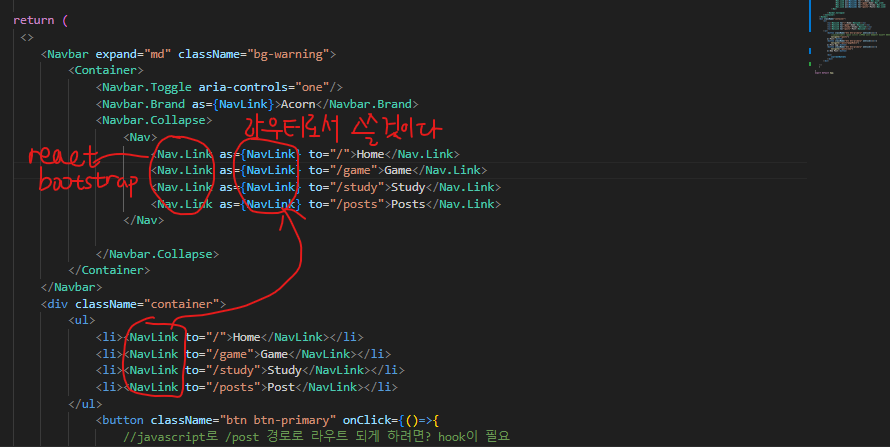Click the empty fragment <> tag
This screenshot has height=447, width=890.
coord(27,37)
